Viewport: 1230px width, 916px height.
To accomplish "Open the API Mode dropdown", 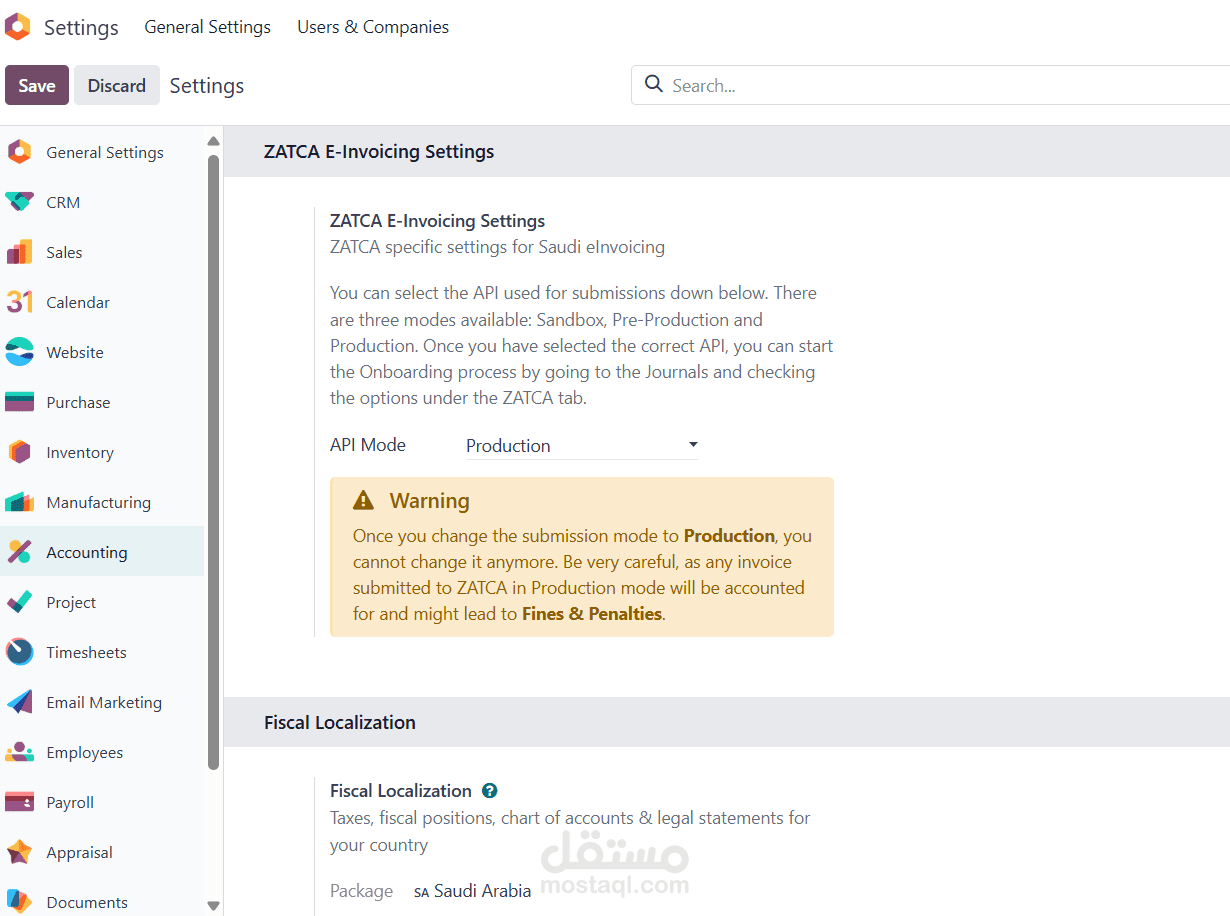I will 581,445.
